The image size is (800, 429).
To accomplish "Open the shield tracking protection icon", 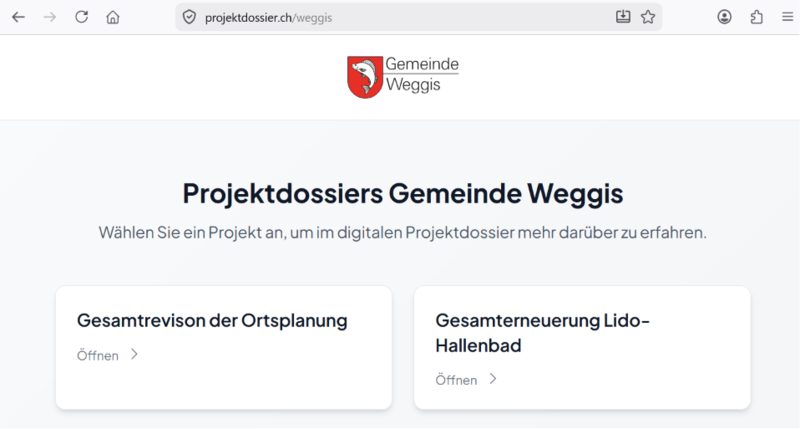I will 189,17.
